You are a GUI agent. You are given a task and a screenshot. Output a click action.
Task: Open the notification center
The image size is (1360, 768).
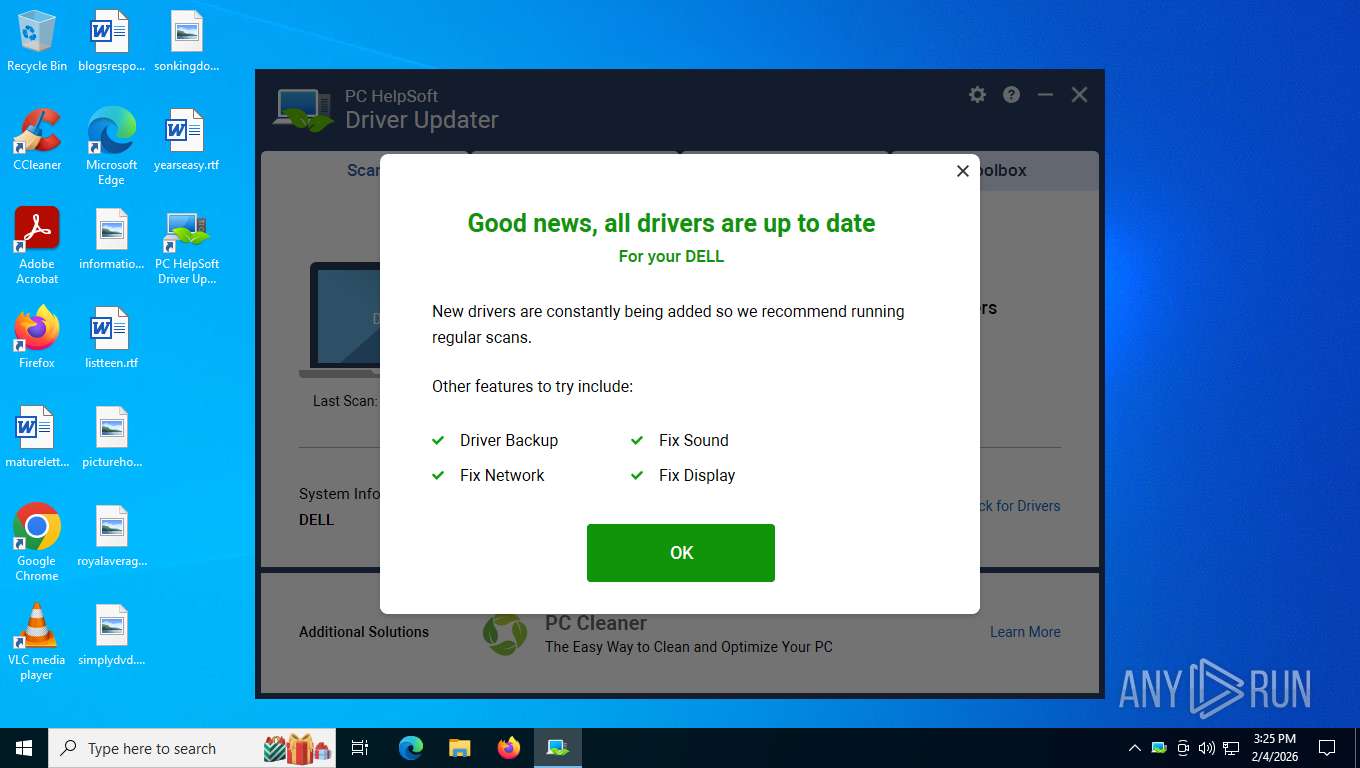(1327, 748)
